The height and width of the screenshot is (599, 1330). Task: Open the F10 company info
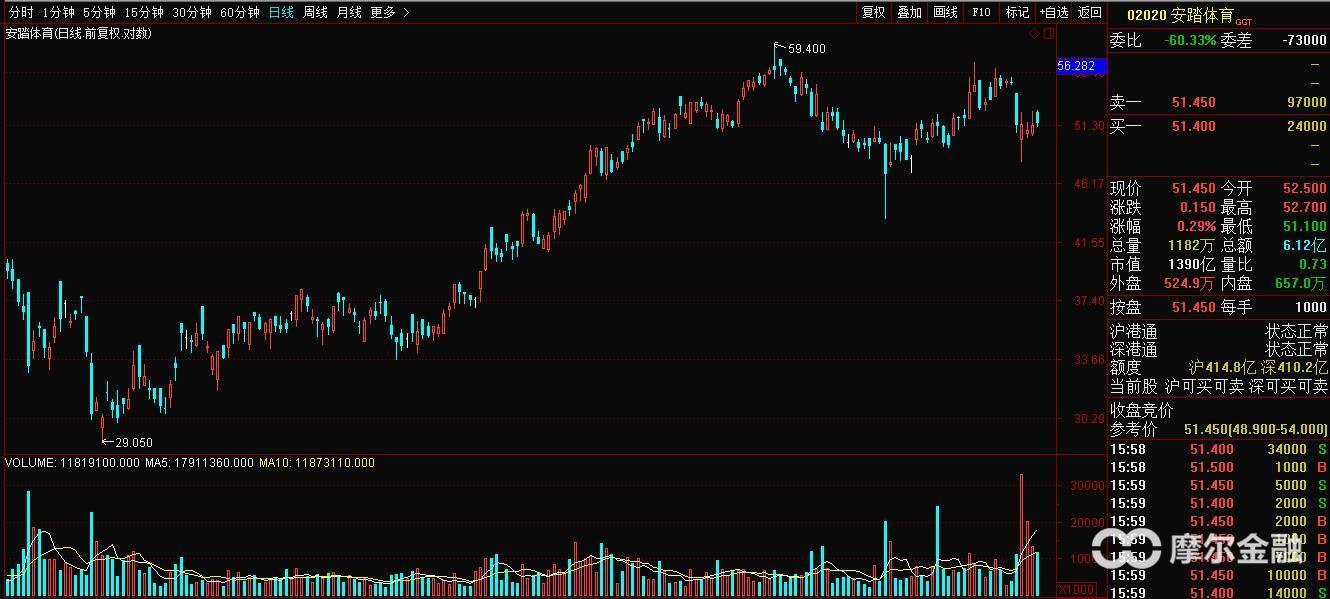(x=981, y=12)
